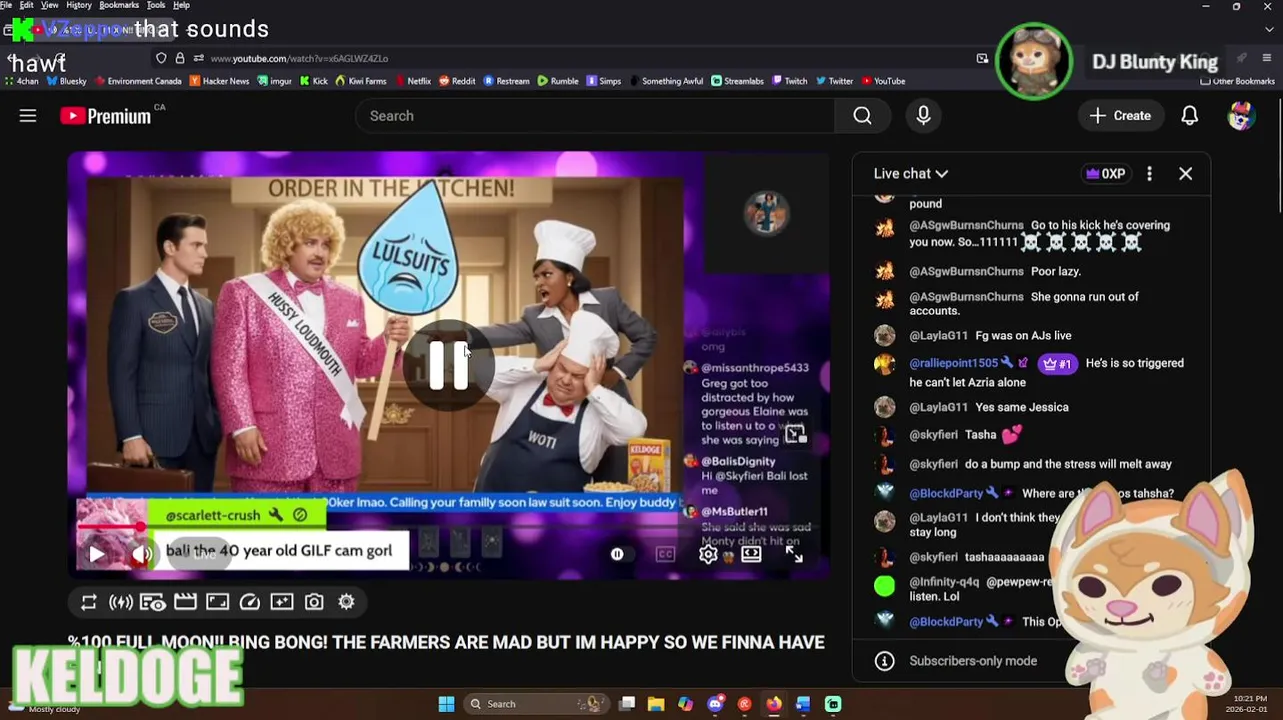
Task: Open YouTube notifications bell
Action: point(1189,116)
